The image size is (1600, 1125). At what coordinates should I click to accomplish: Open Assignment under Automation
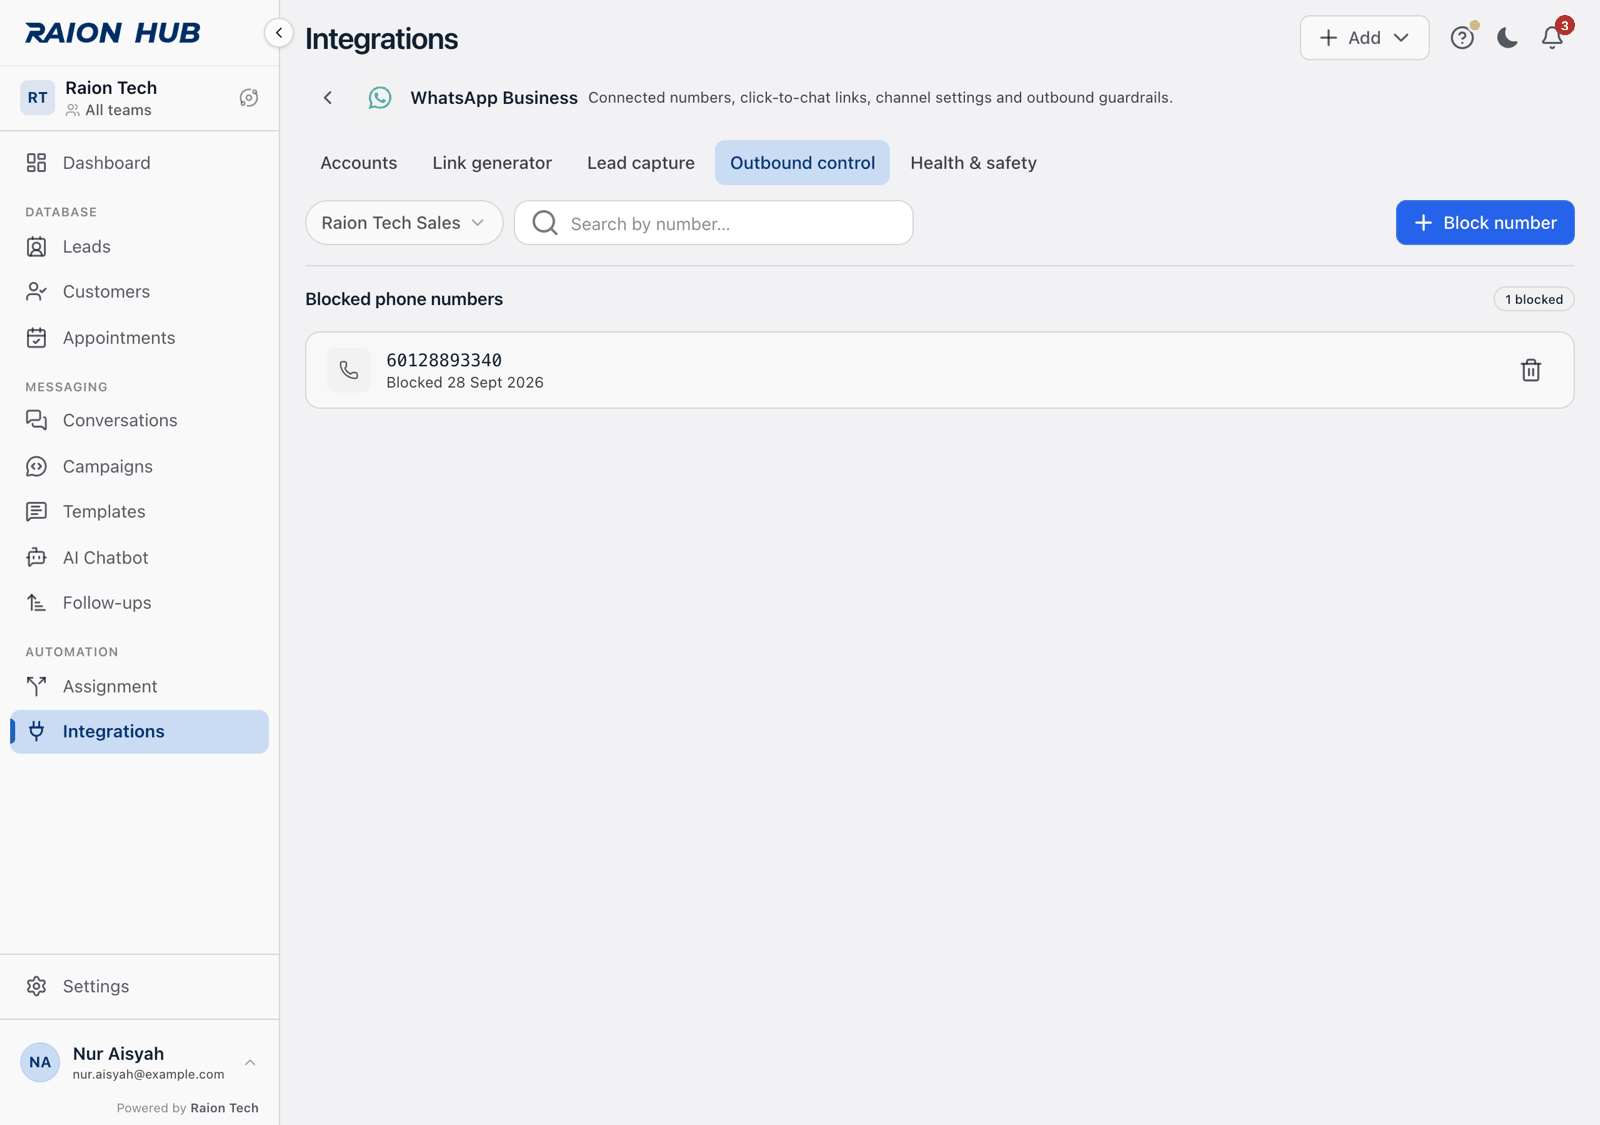139,687
